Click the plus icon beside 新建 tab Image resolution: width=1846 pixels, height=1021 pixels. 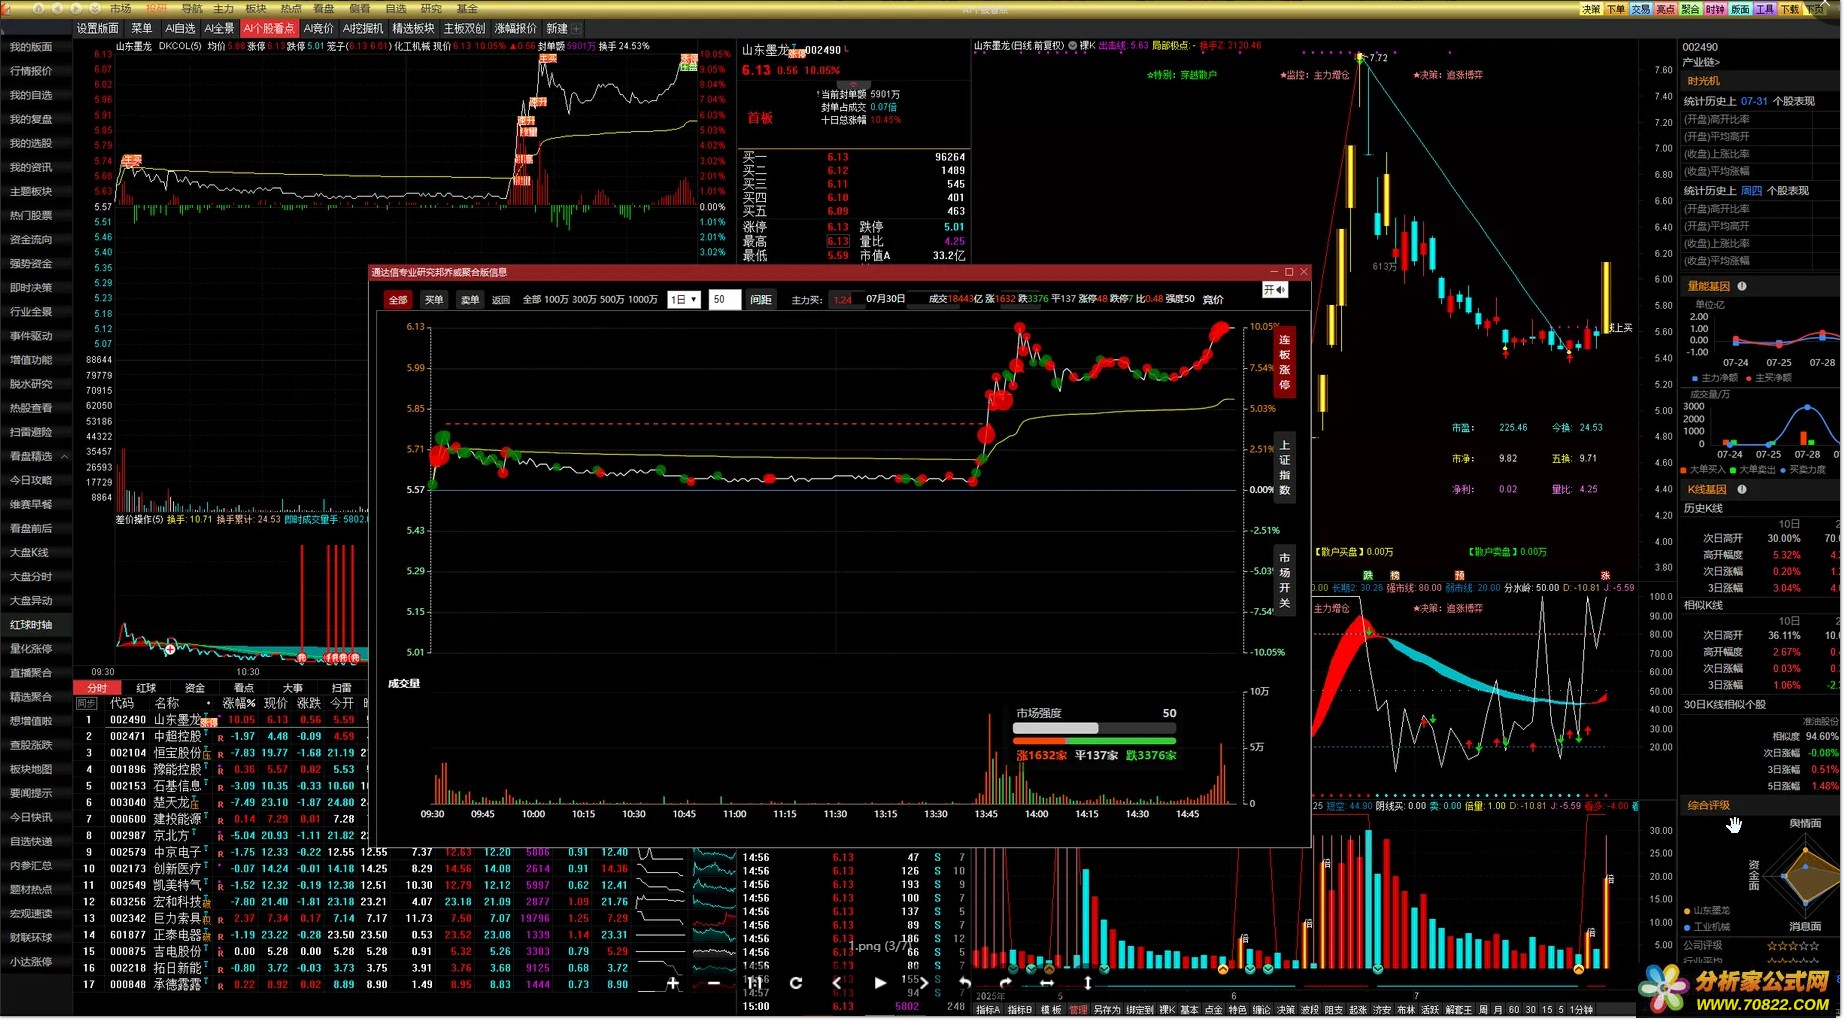point(578,28)
